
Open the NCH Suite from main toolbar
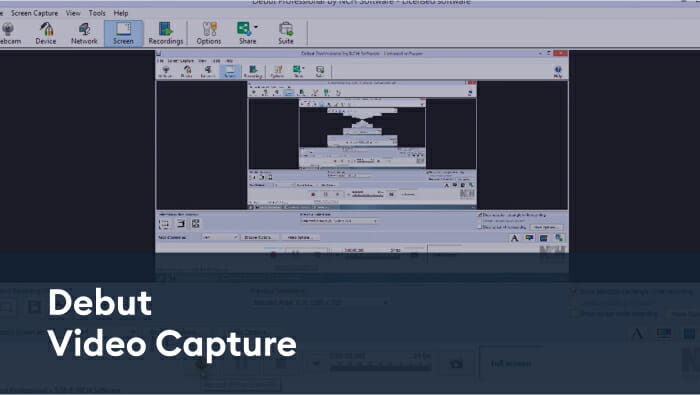click(286, 33)
